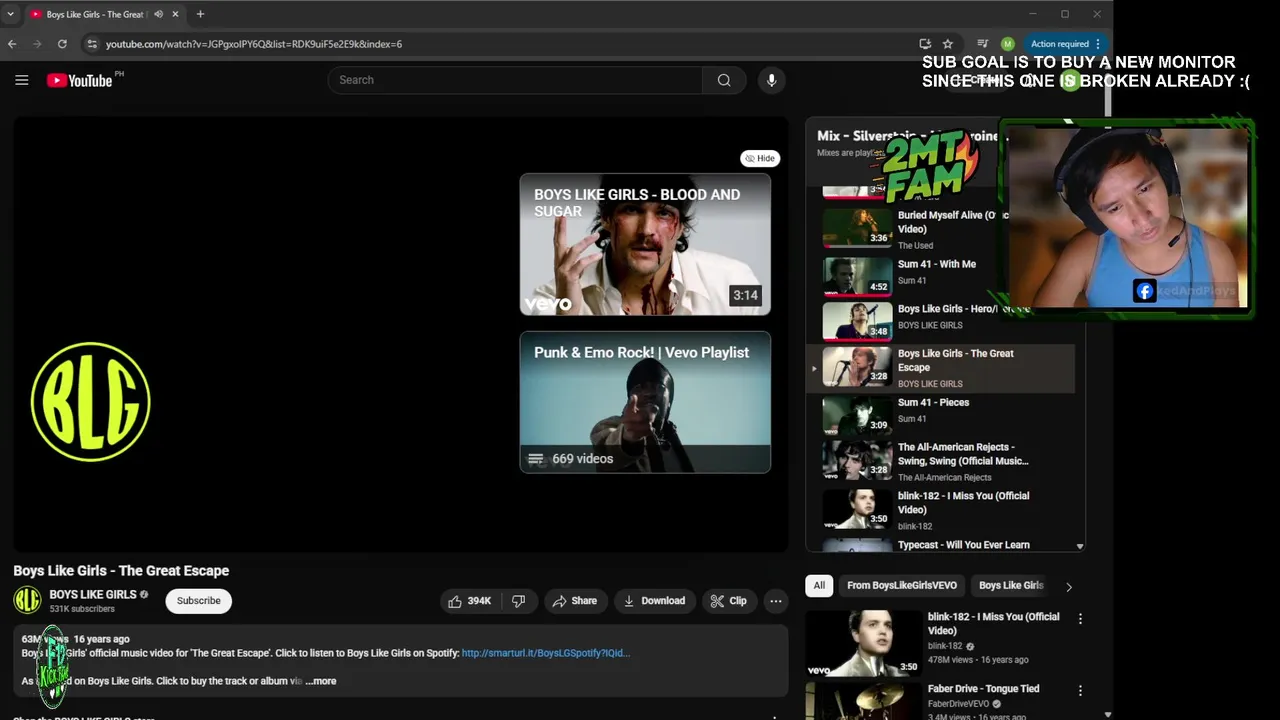
Task: Open the tab search dropdown arrow
Action: pyautogui.click(x=10, y=14)
